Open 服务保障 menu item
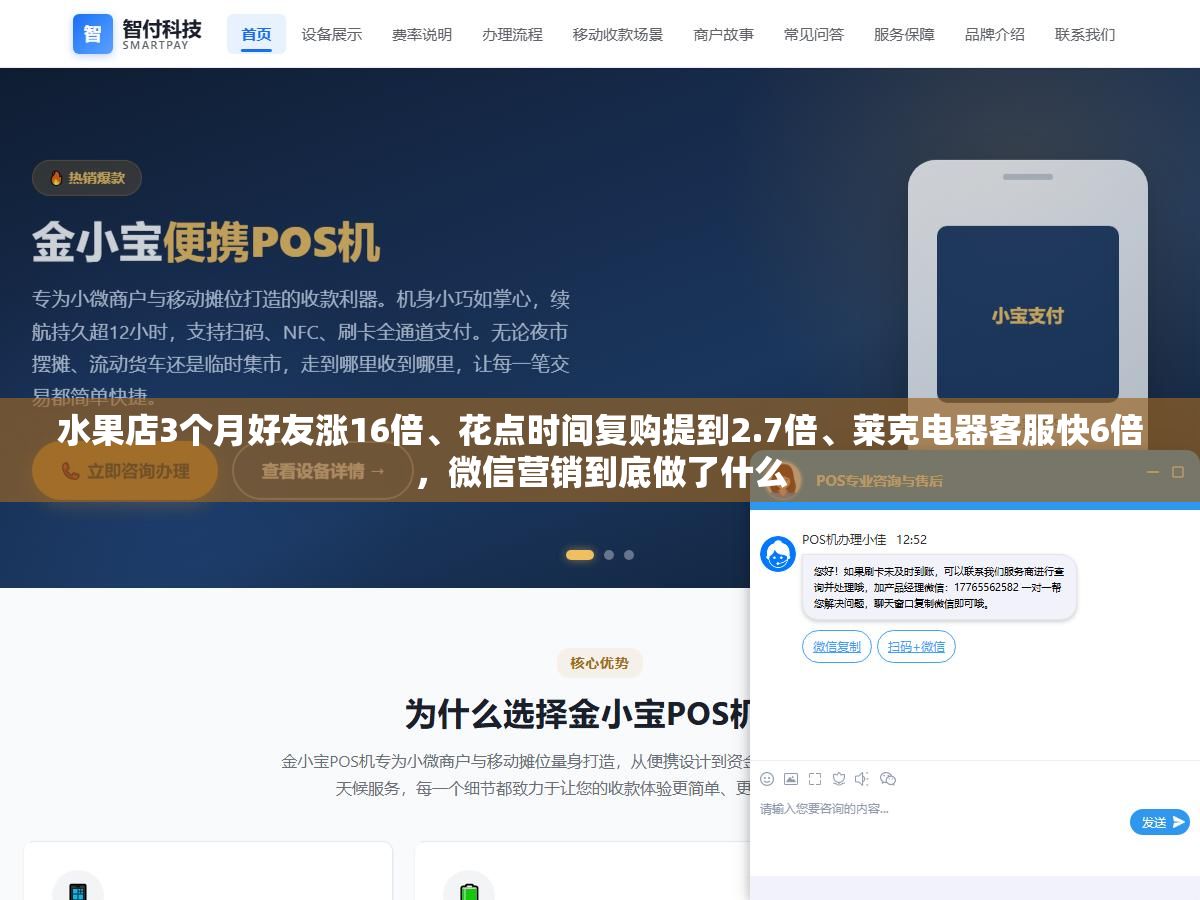 coord(904,34)
